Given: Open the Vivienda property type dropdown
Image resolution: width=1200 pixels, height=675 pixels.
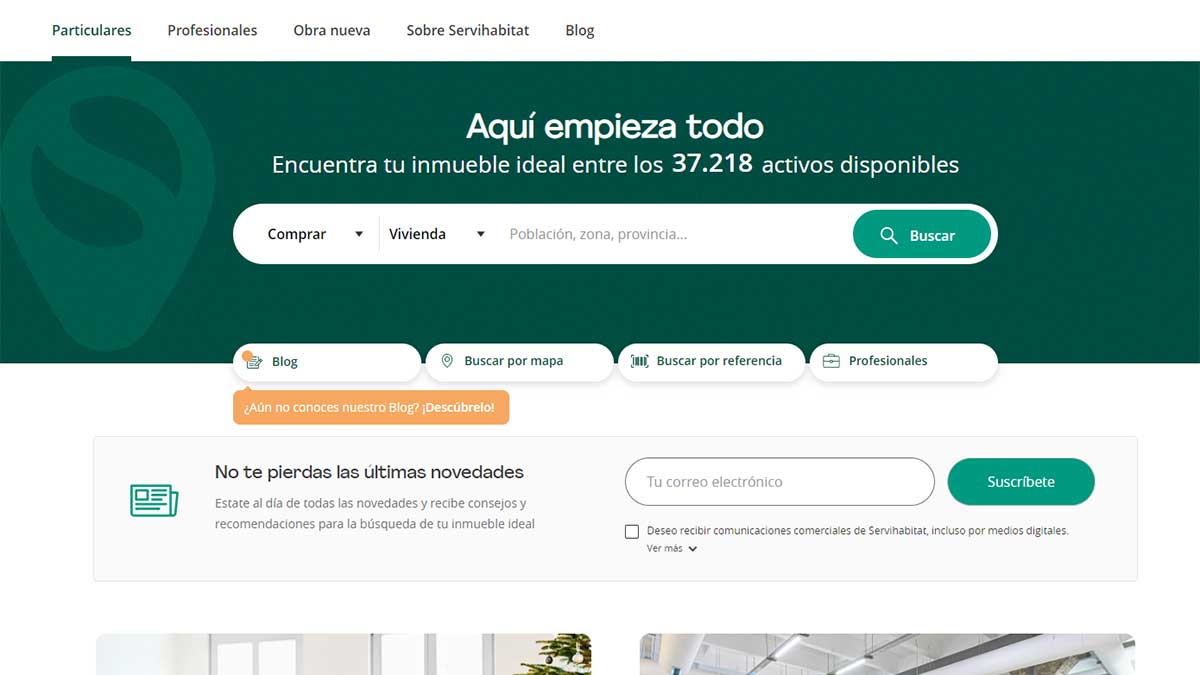Looking at the screenshot, I should pos(436,234).
